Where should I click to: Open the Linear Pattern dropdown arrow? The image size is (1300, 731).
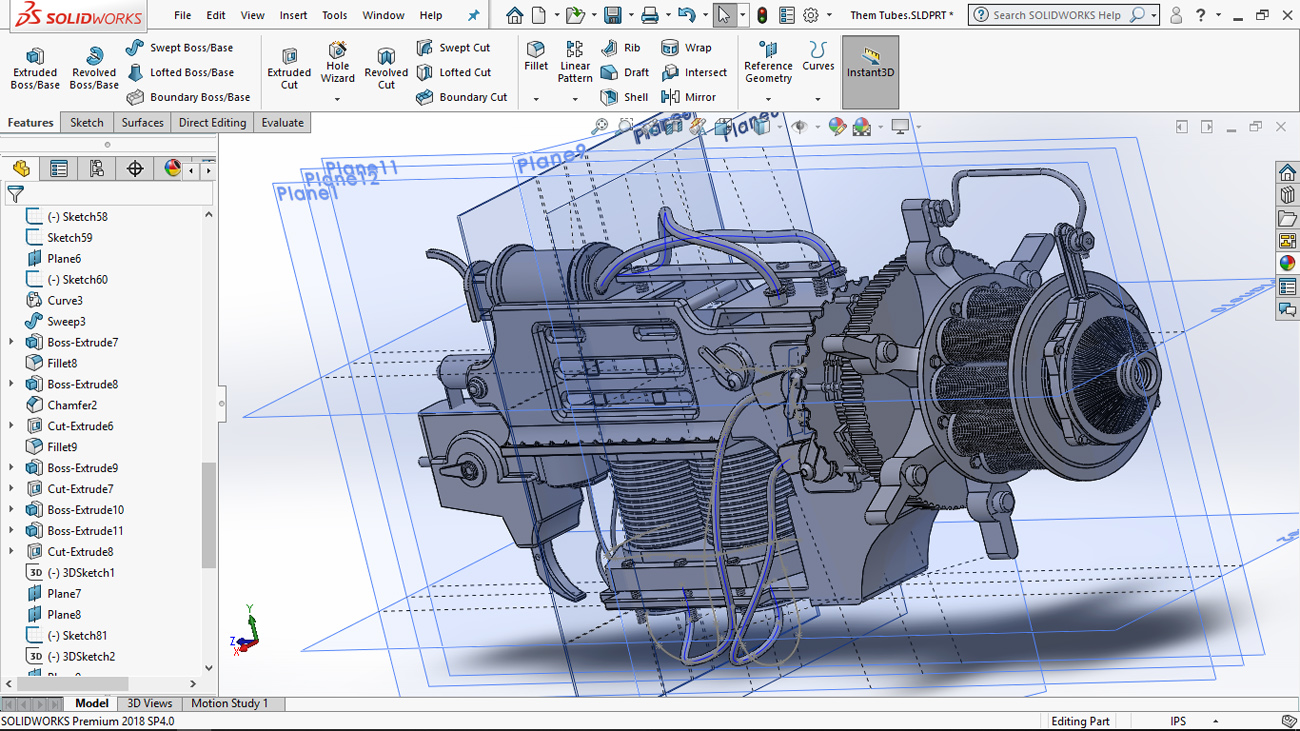[x=575, y=99]
